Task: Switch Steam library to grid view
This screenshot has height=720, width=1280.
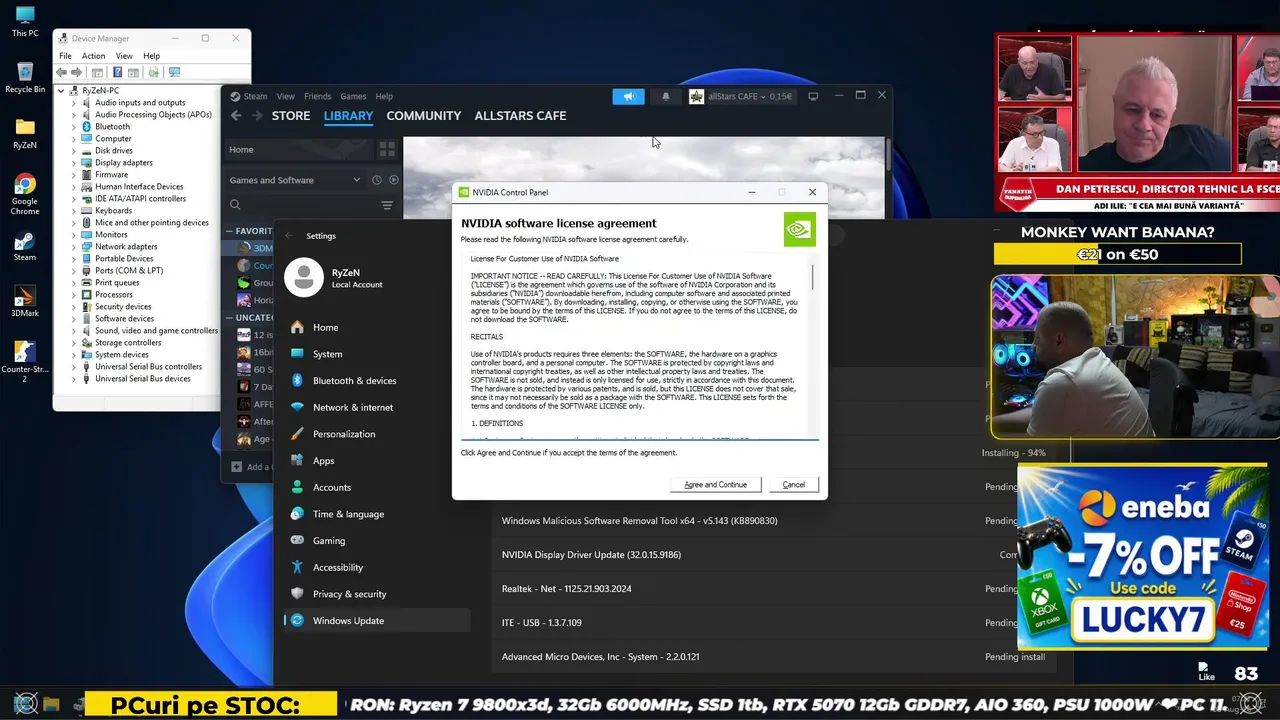Action: [x=387, y=149]
